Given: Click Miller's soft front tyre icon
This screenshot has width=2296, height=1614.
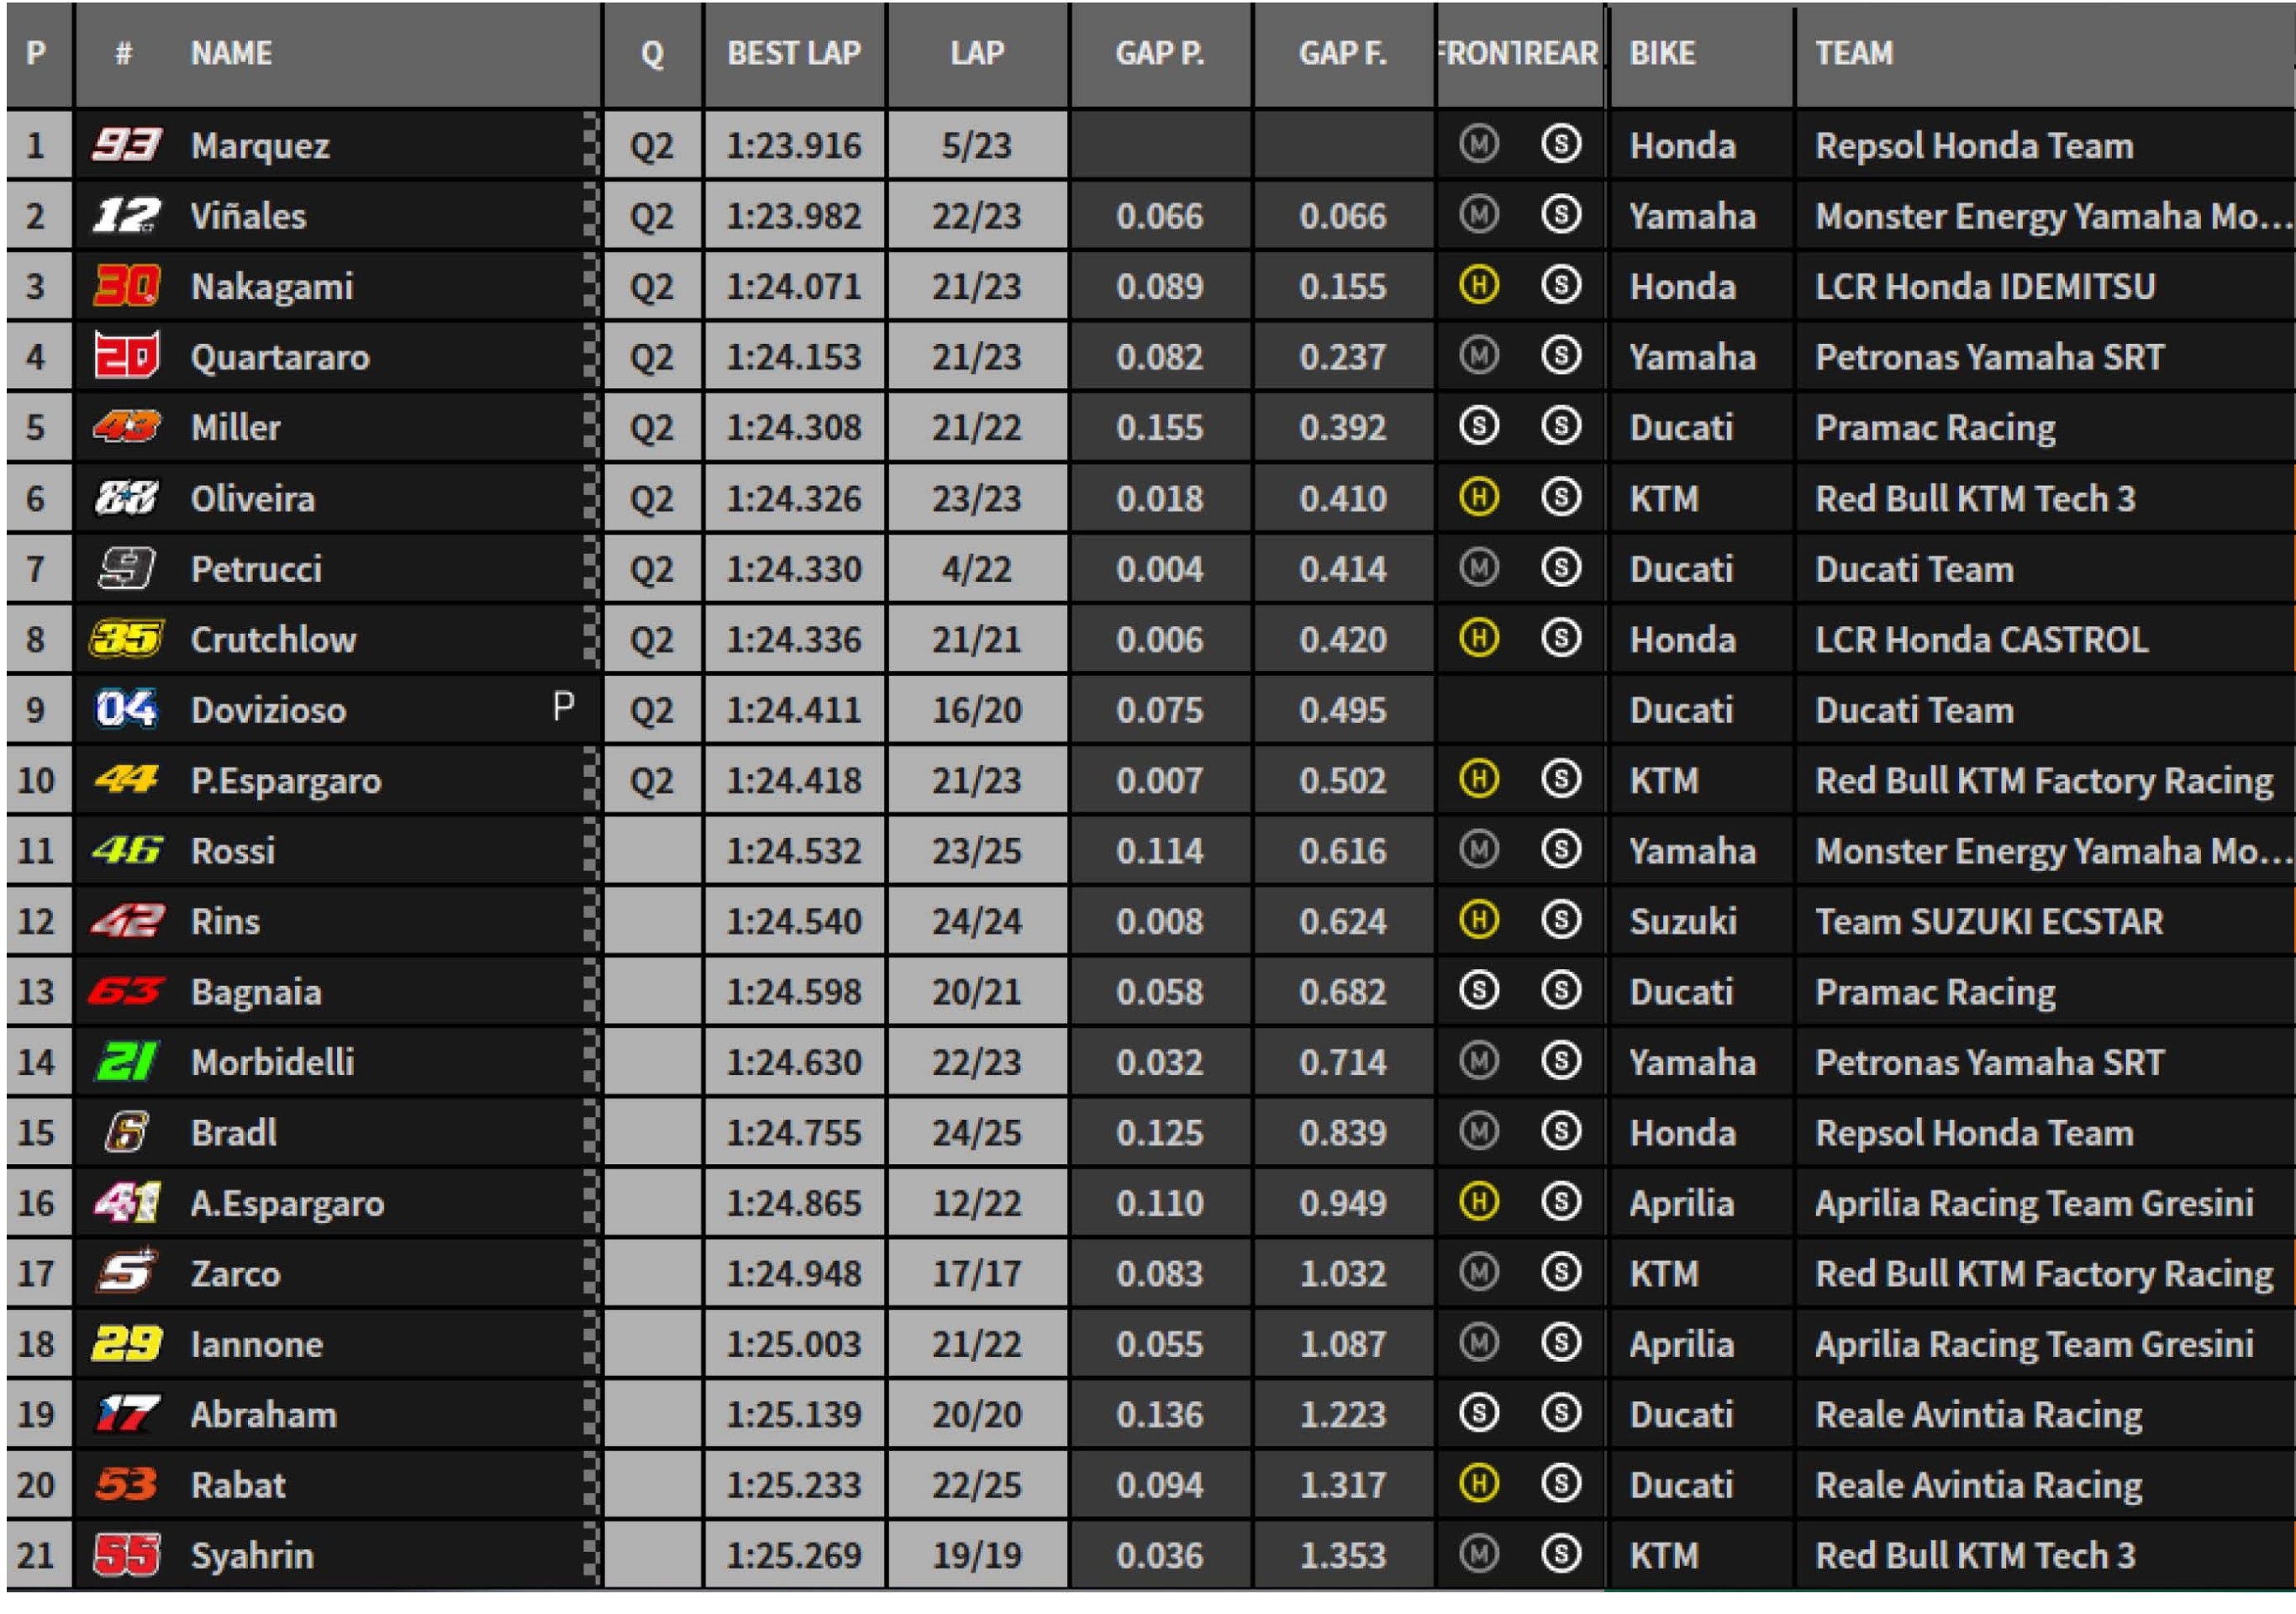Looking at the screenshot, I should tap(1479, 427).
